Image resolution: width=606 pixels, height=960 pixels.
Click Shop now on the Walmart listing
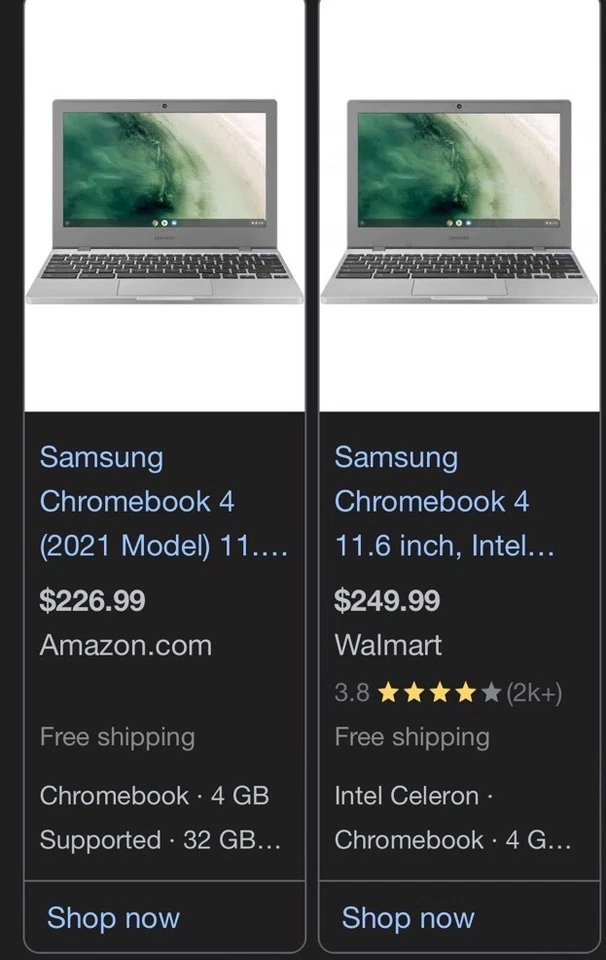[407, 917]
